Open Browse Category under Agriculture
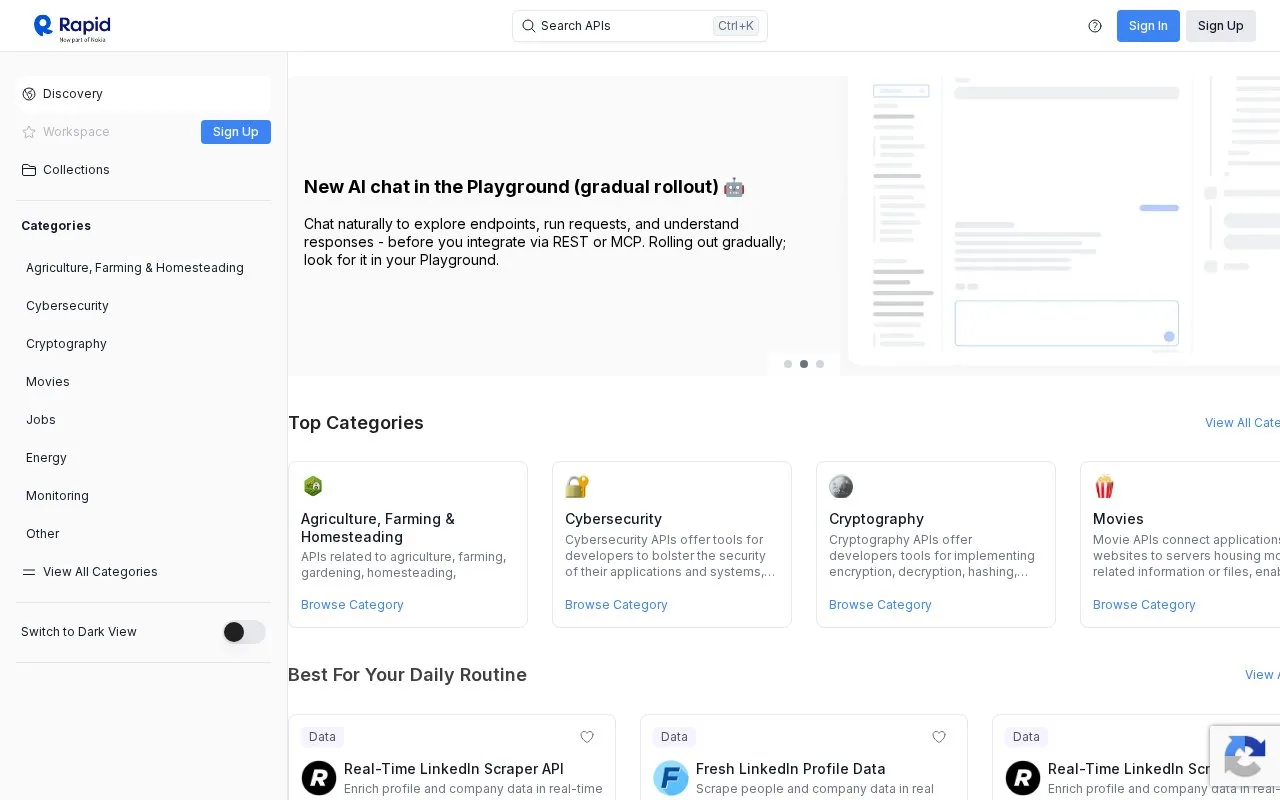This screenshot has width=1280, height=800. tap(352, 605)
